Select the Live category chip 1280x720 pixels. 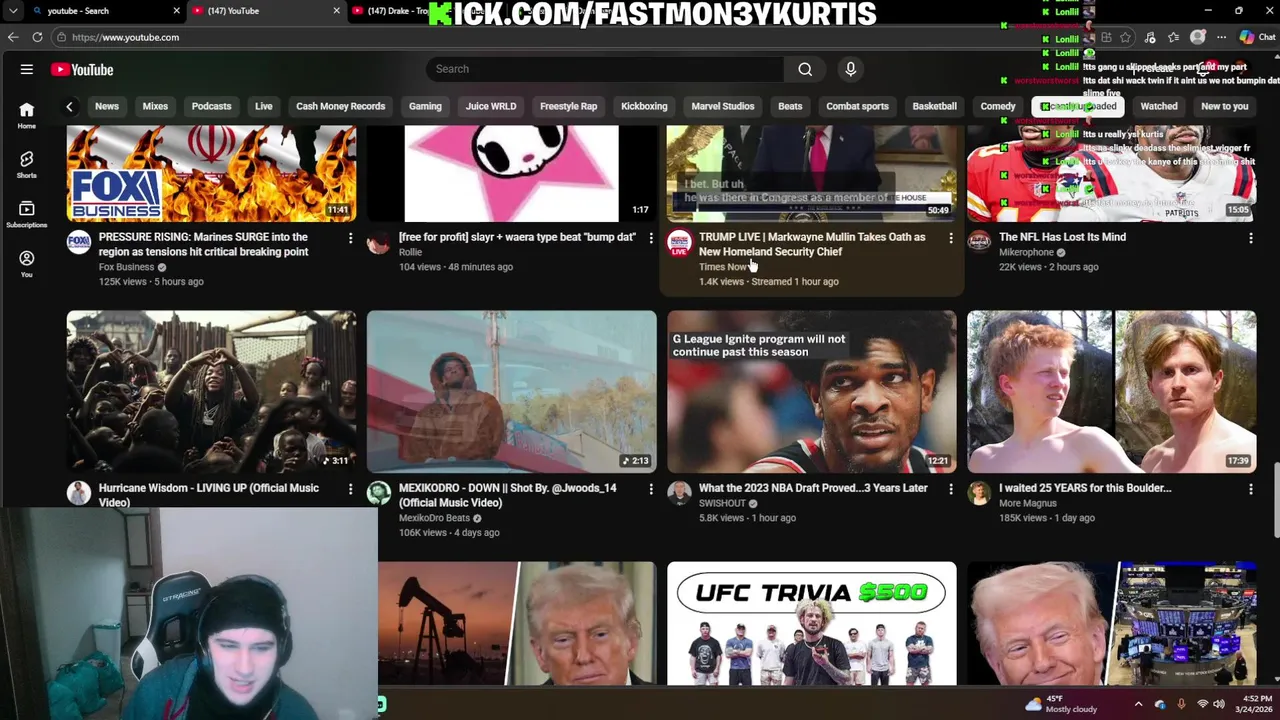264,106
